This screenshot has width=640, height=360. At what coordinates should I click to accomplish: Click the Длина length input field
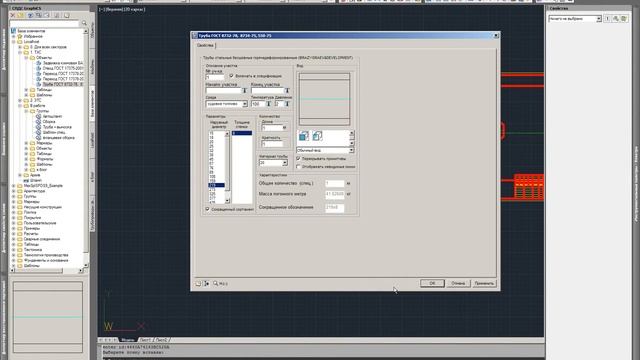click(272, 128)
